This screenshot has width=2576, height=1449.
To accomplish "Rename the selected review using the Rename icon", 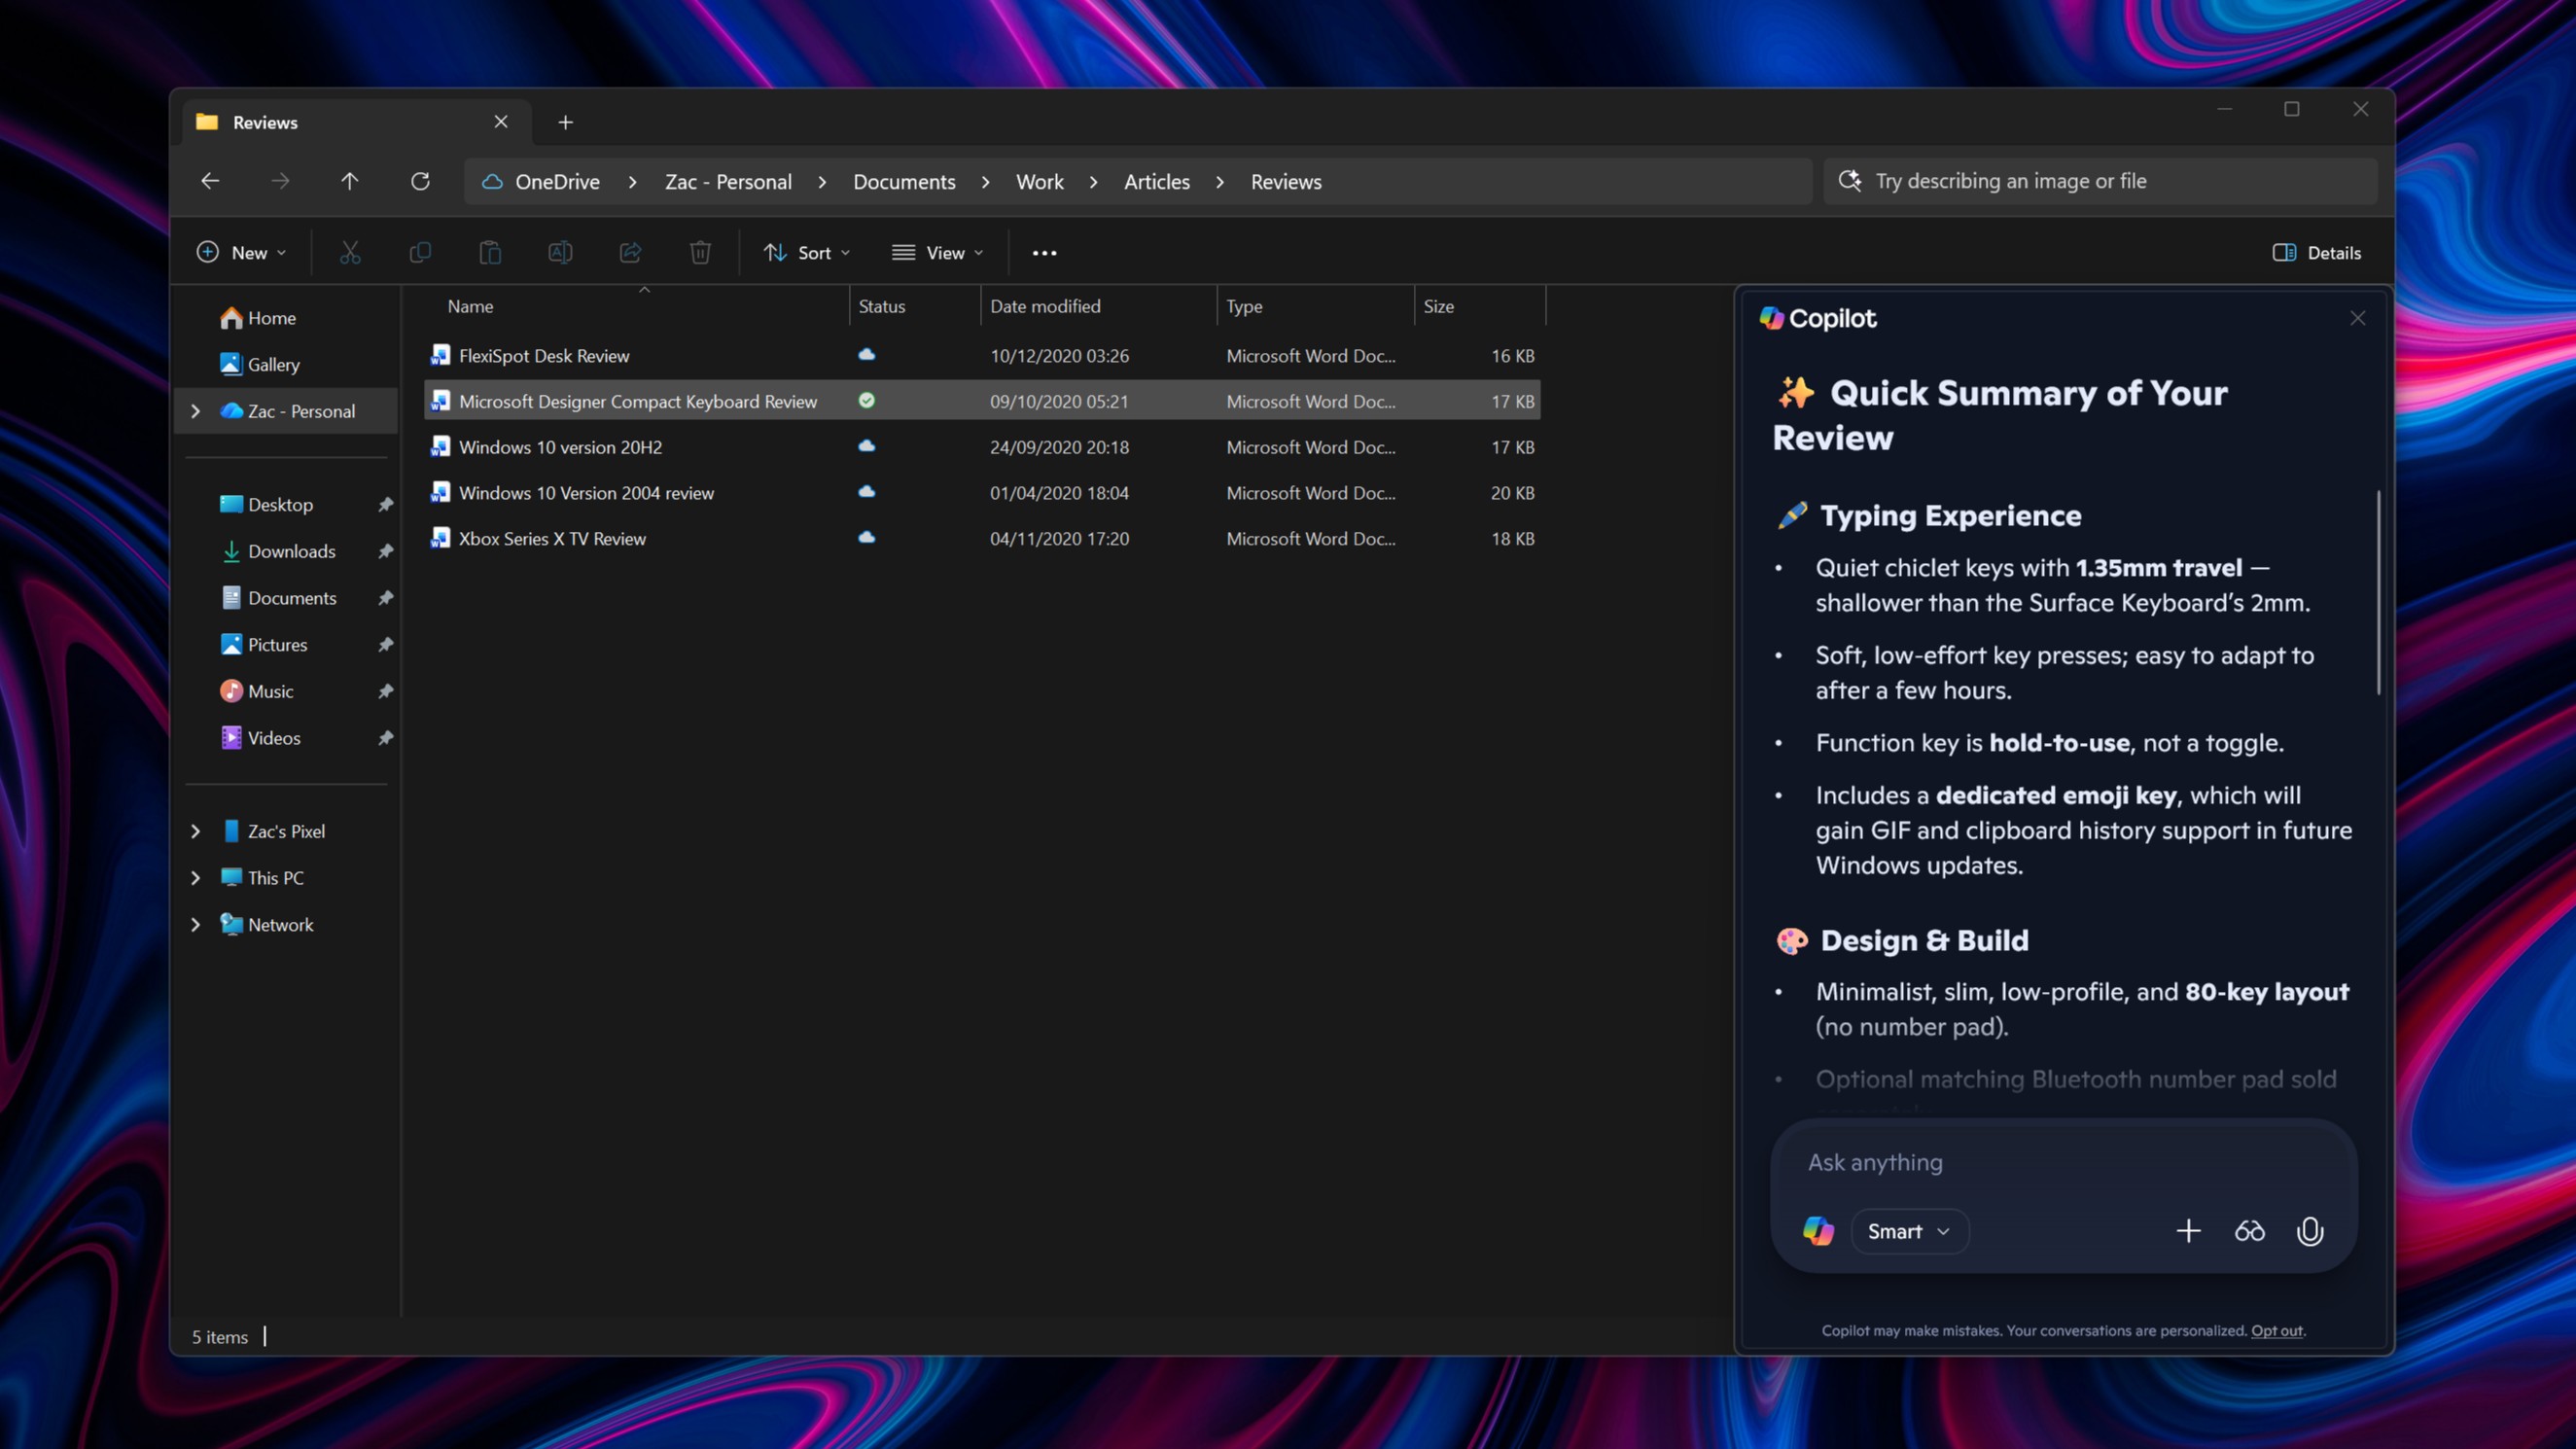I will click(560, 252).
